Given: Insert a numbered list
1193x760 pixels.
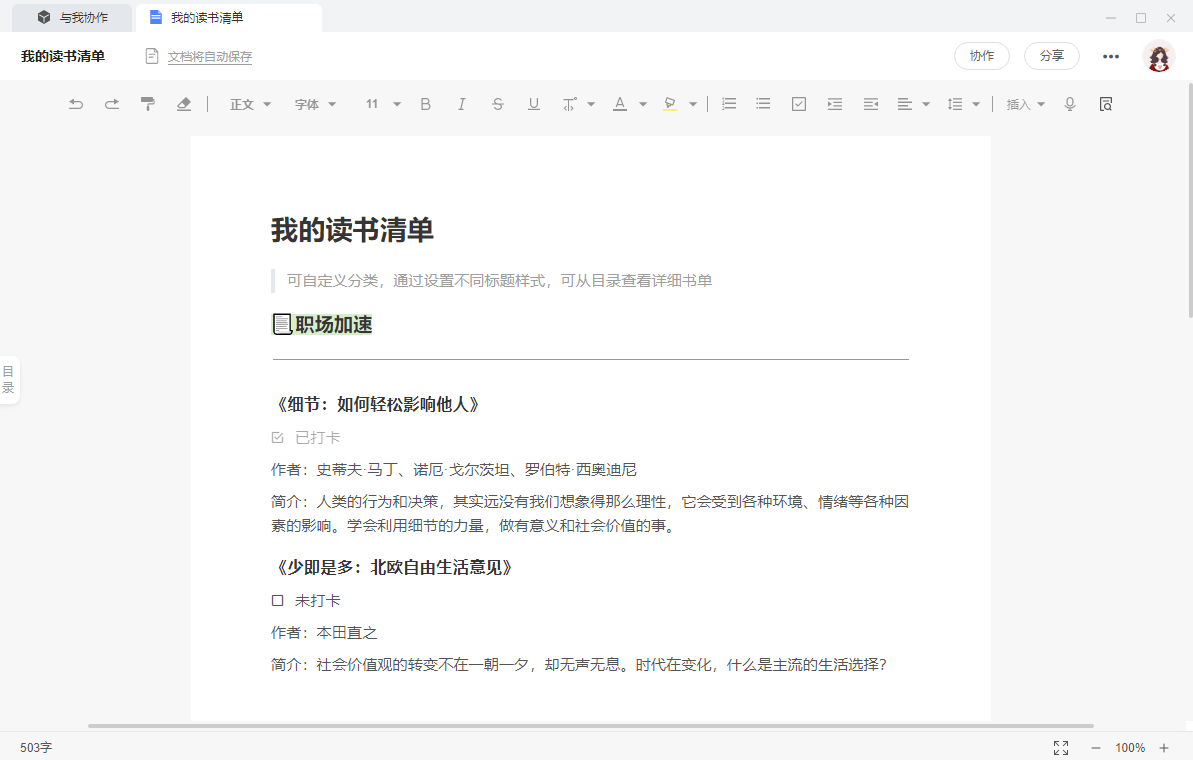Looking at the screenshot, I should point(729,104).
